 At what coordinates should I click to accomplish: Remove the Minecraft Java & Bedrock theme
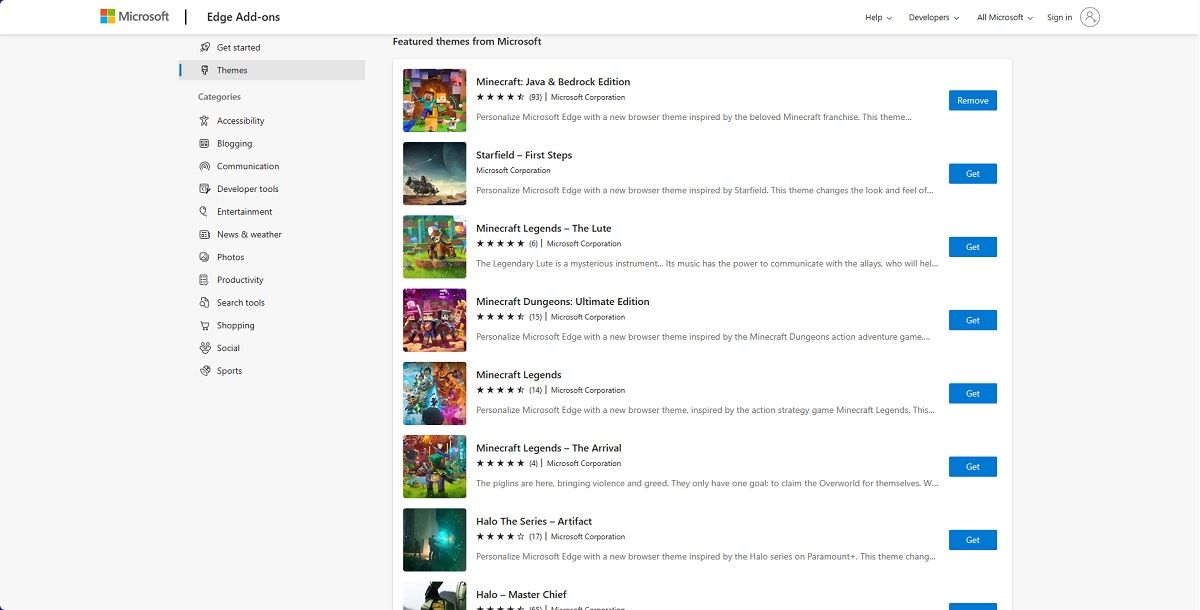[x=971, y=100]
